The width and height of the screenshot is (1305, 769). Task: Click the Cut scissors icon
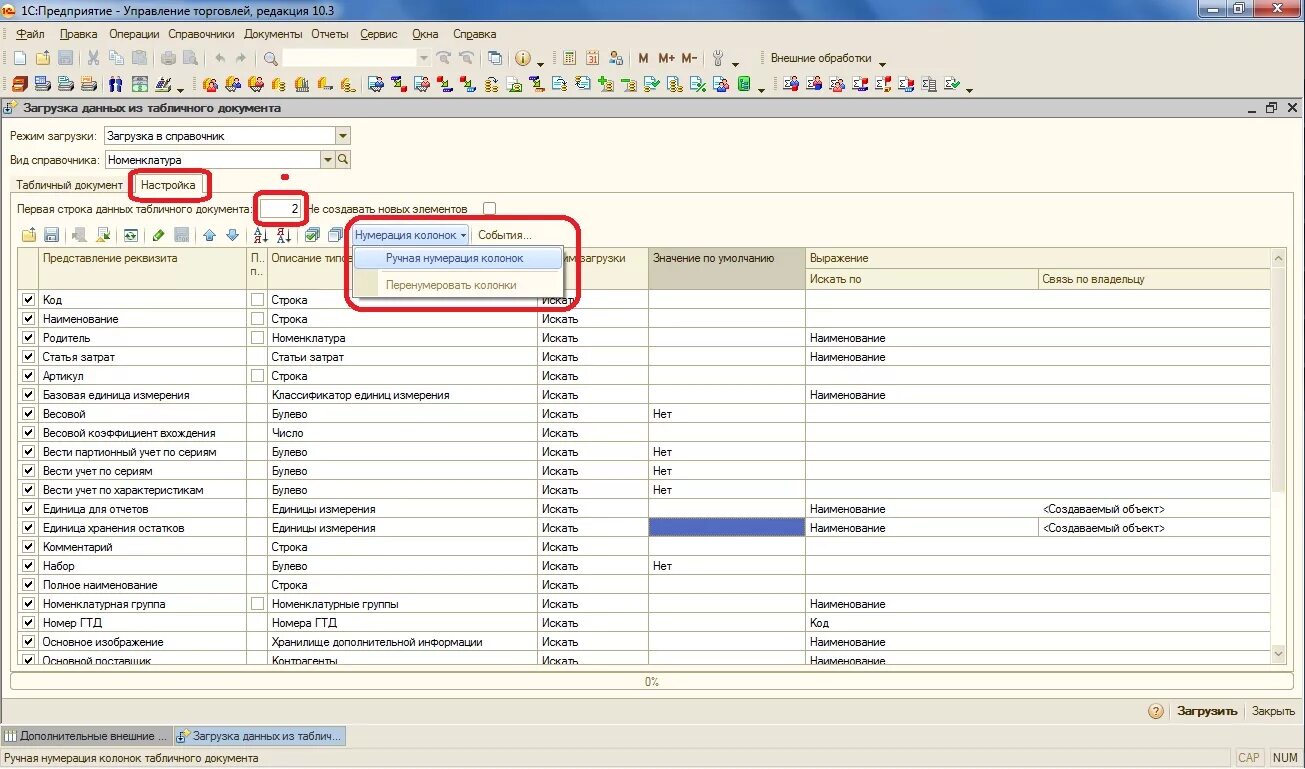94,59
